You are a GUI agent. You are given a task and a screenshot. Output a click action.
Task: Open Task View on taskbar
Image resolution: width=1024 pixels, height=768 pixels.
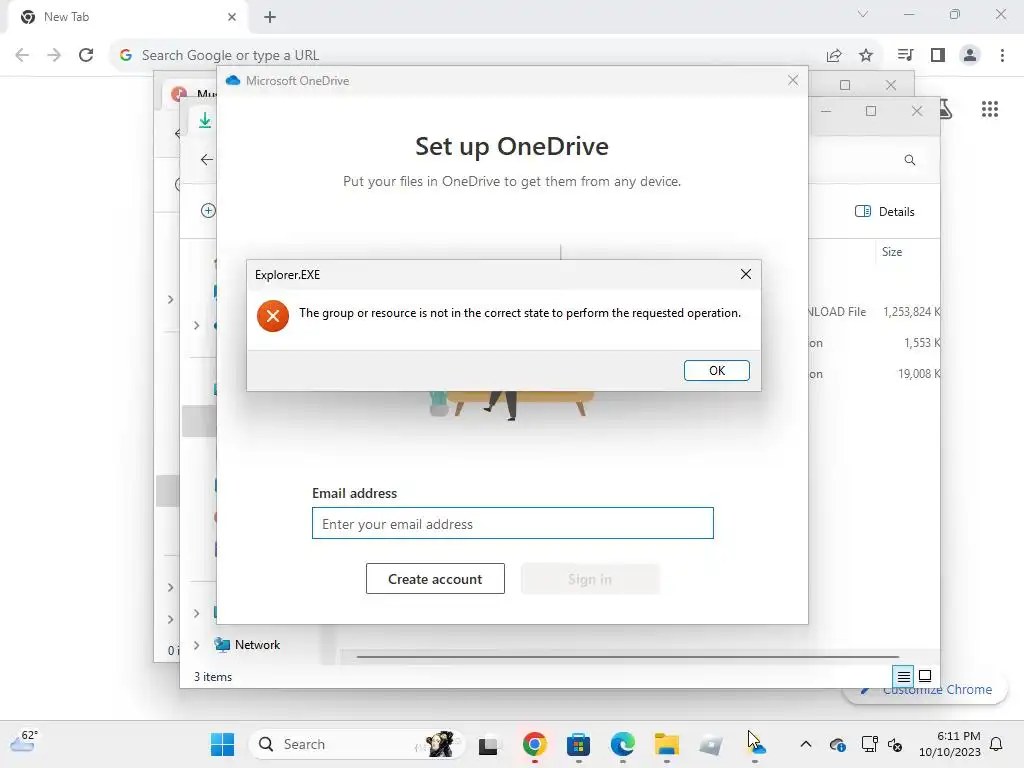[488, 745]
